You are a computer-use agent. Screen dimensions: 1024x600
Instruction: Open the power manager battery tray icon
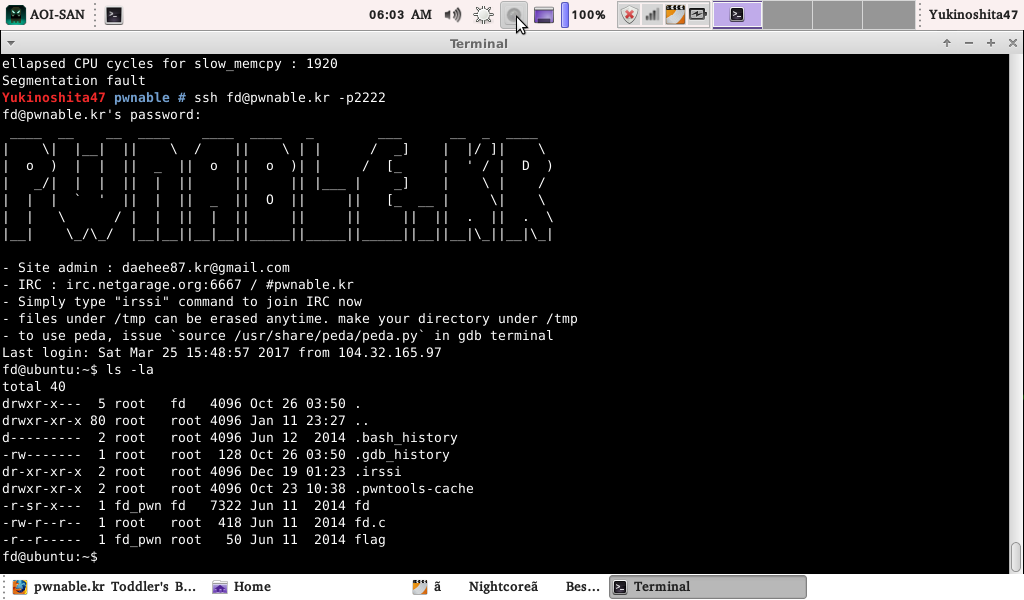(x=698, y=14)
